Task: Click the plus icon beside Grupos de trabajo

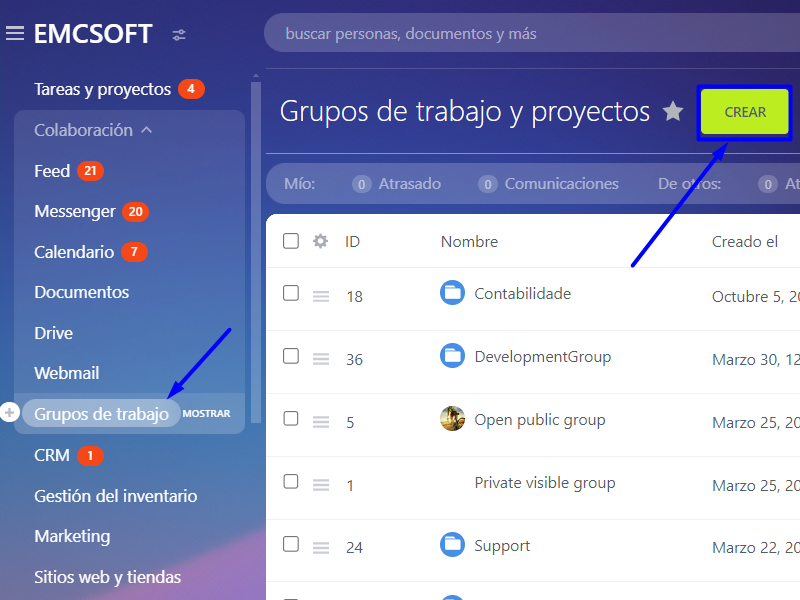Action: [10, 413]
